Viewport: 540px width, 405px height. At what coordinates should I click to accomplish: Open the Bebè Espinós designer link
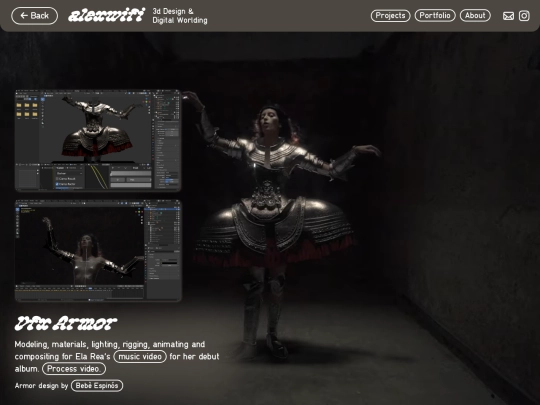(97, 386)
